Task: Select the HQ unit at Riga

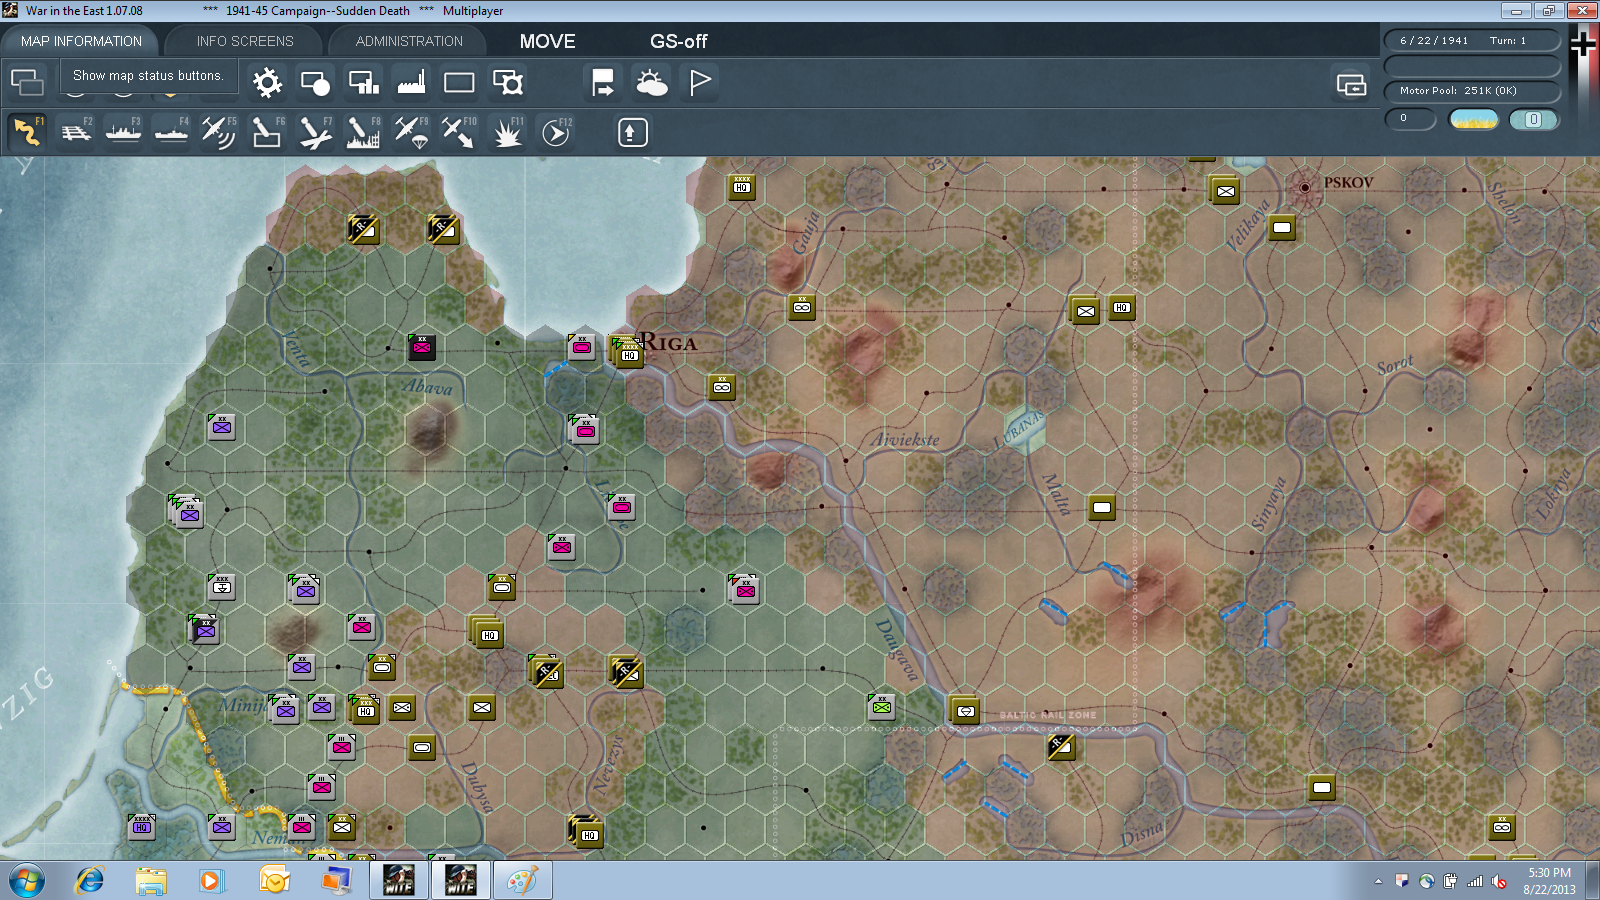Action: click(x=629, y=353)
